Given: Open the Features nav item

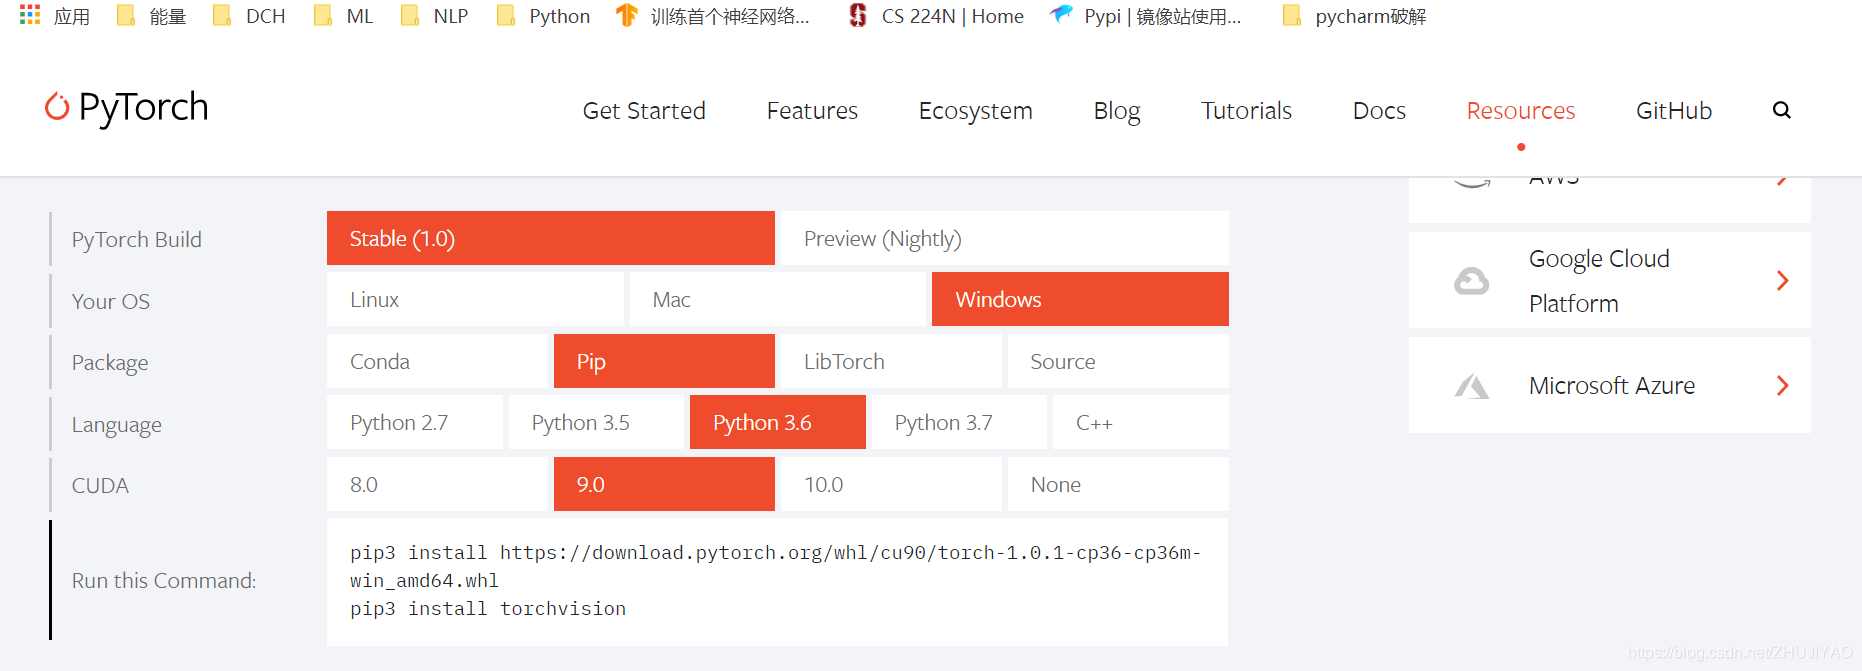Looking at the screenshot, I should (812, 110).
